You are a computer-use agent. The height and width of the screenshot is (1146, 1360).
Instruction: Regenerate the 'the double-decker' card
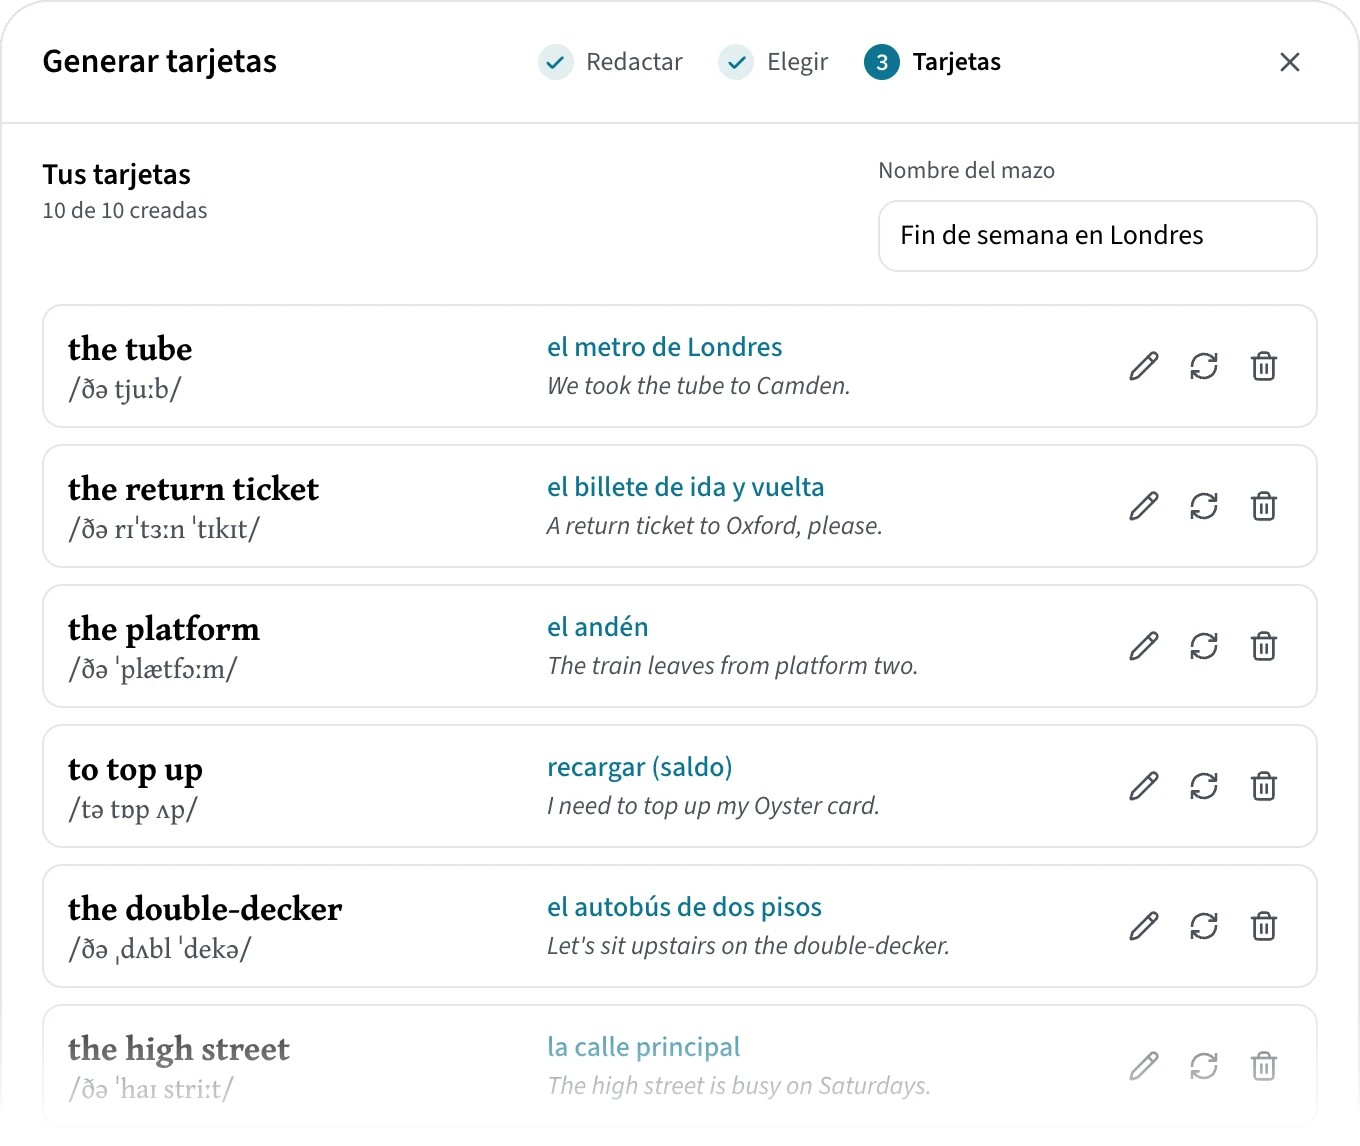pyautogui.click(x=1204, y=926)
